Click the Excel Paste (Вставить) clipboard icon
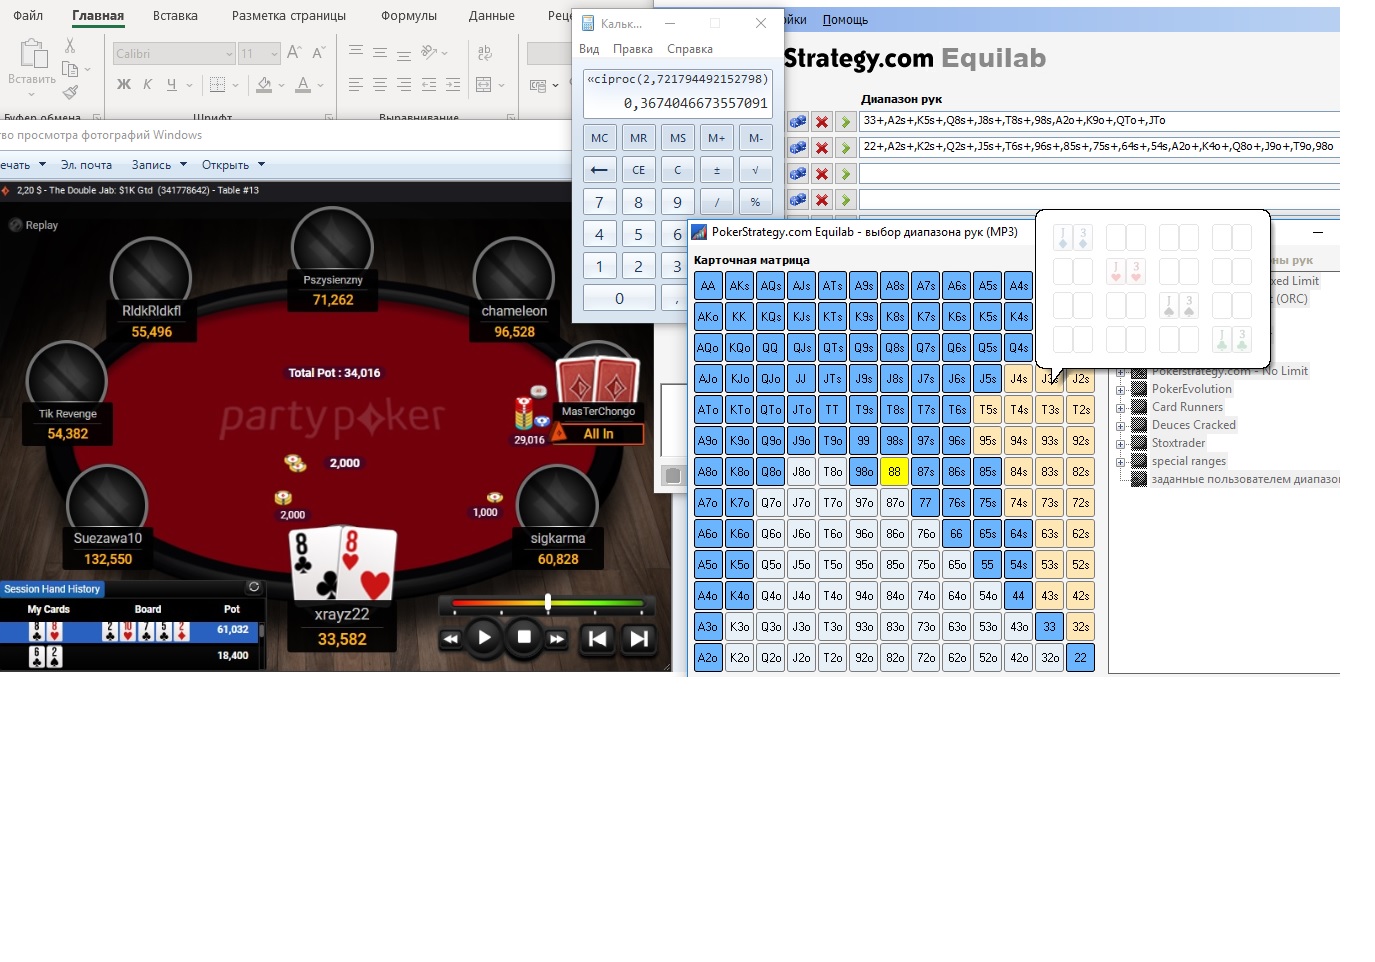The height and width of the screenshot is (962, 1375). point(32,54)
